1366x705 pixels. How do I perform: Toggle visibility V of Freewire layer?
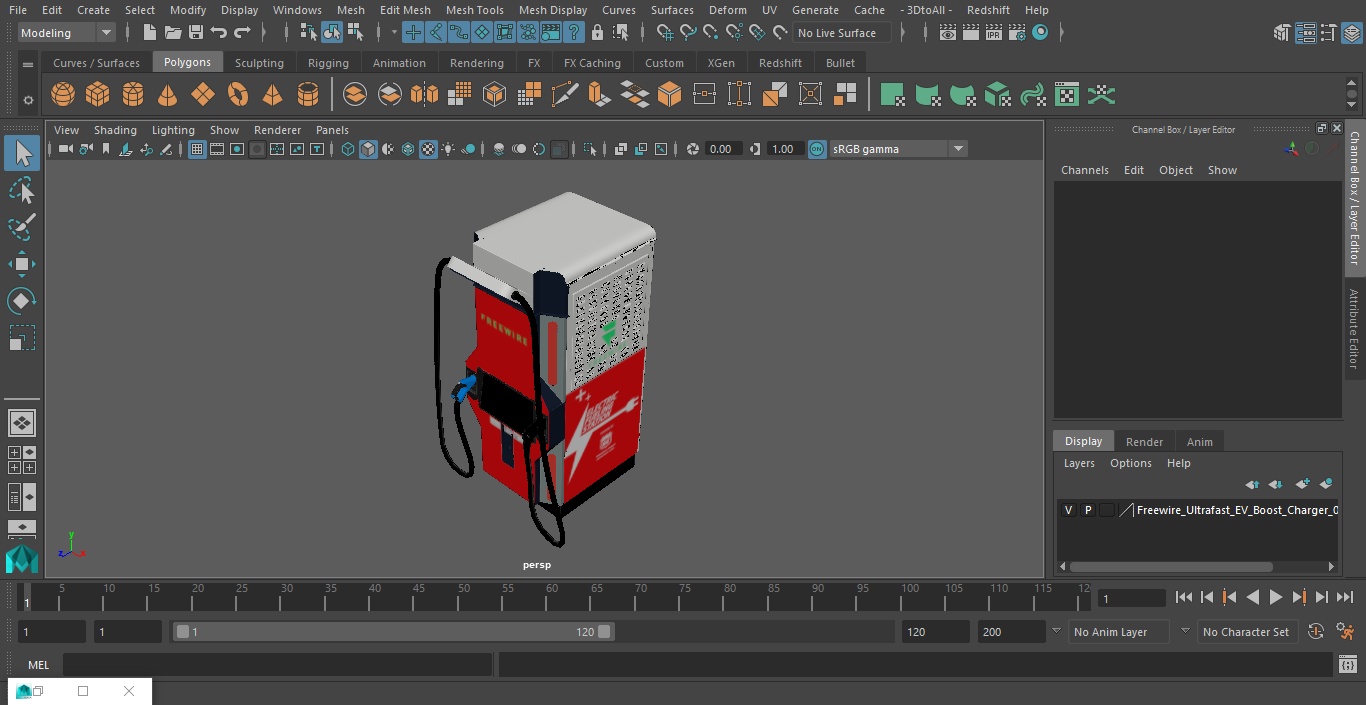(x=1068, y=510)
